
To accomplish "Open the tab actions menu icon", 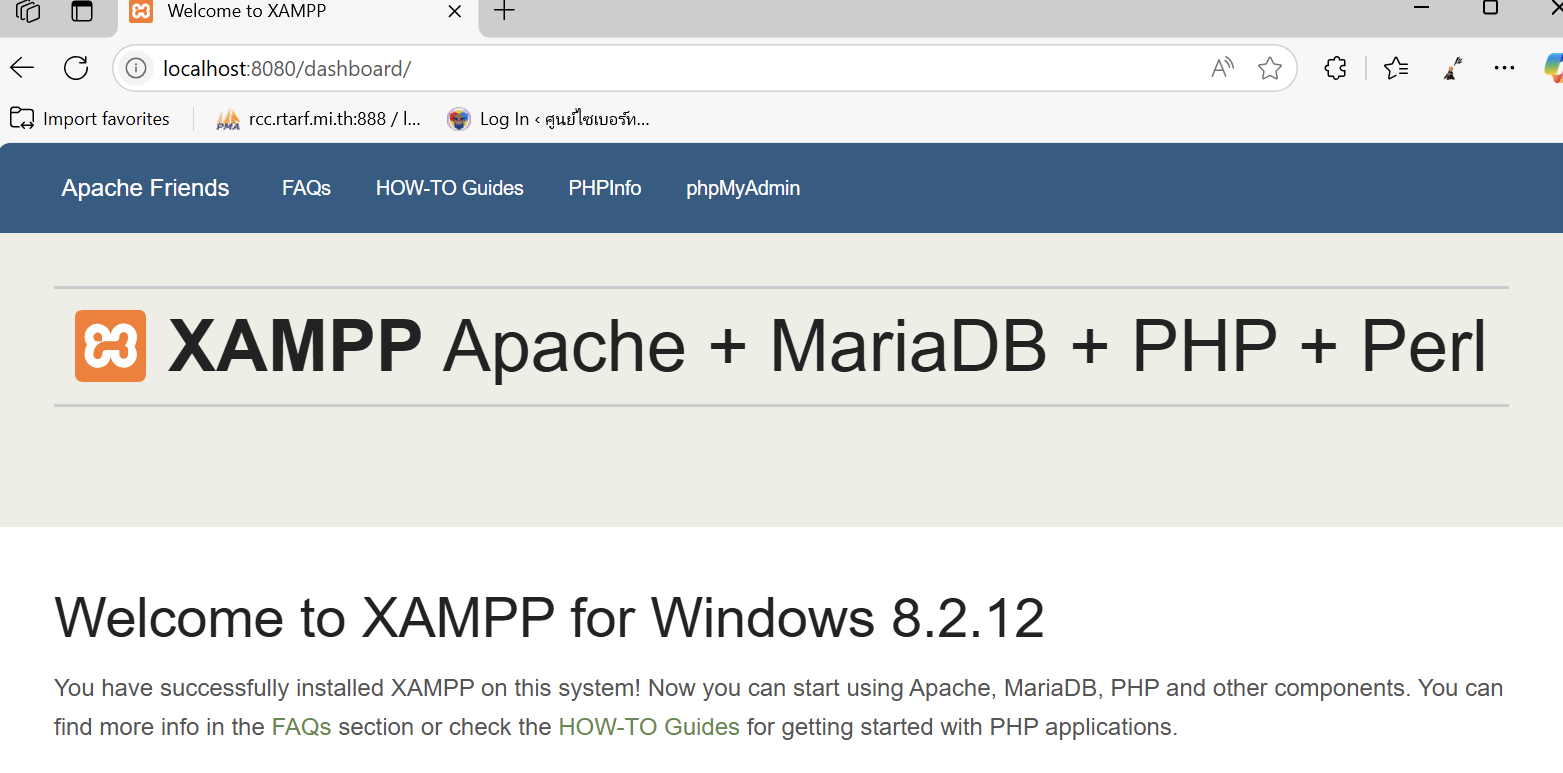I will click(82, 11).
